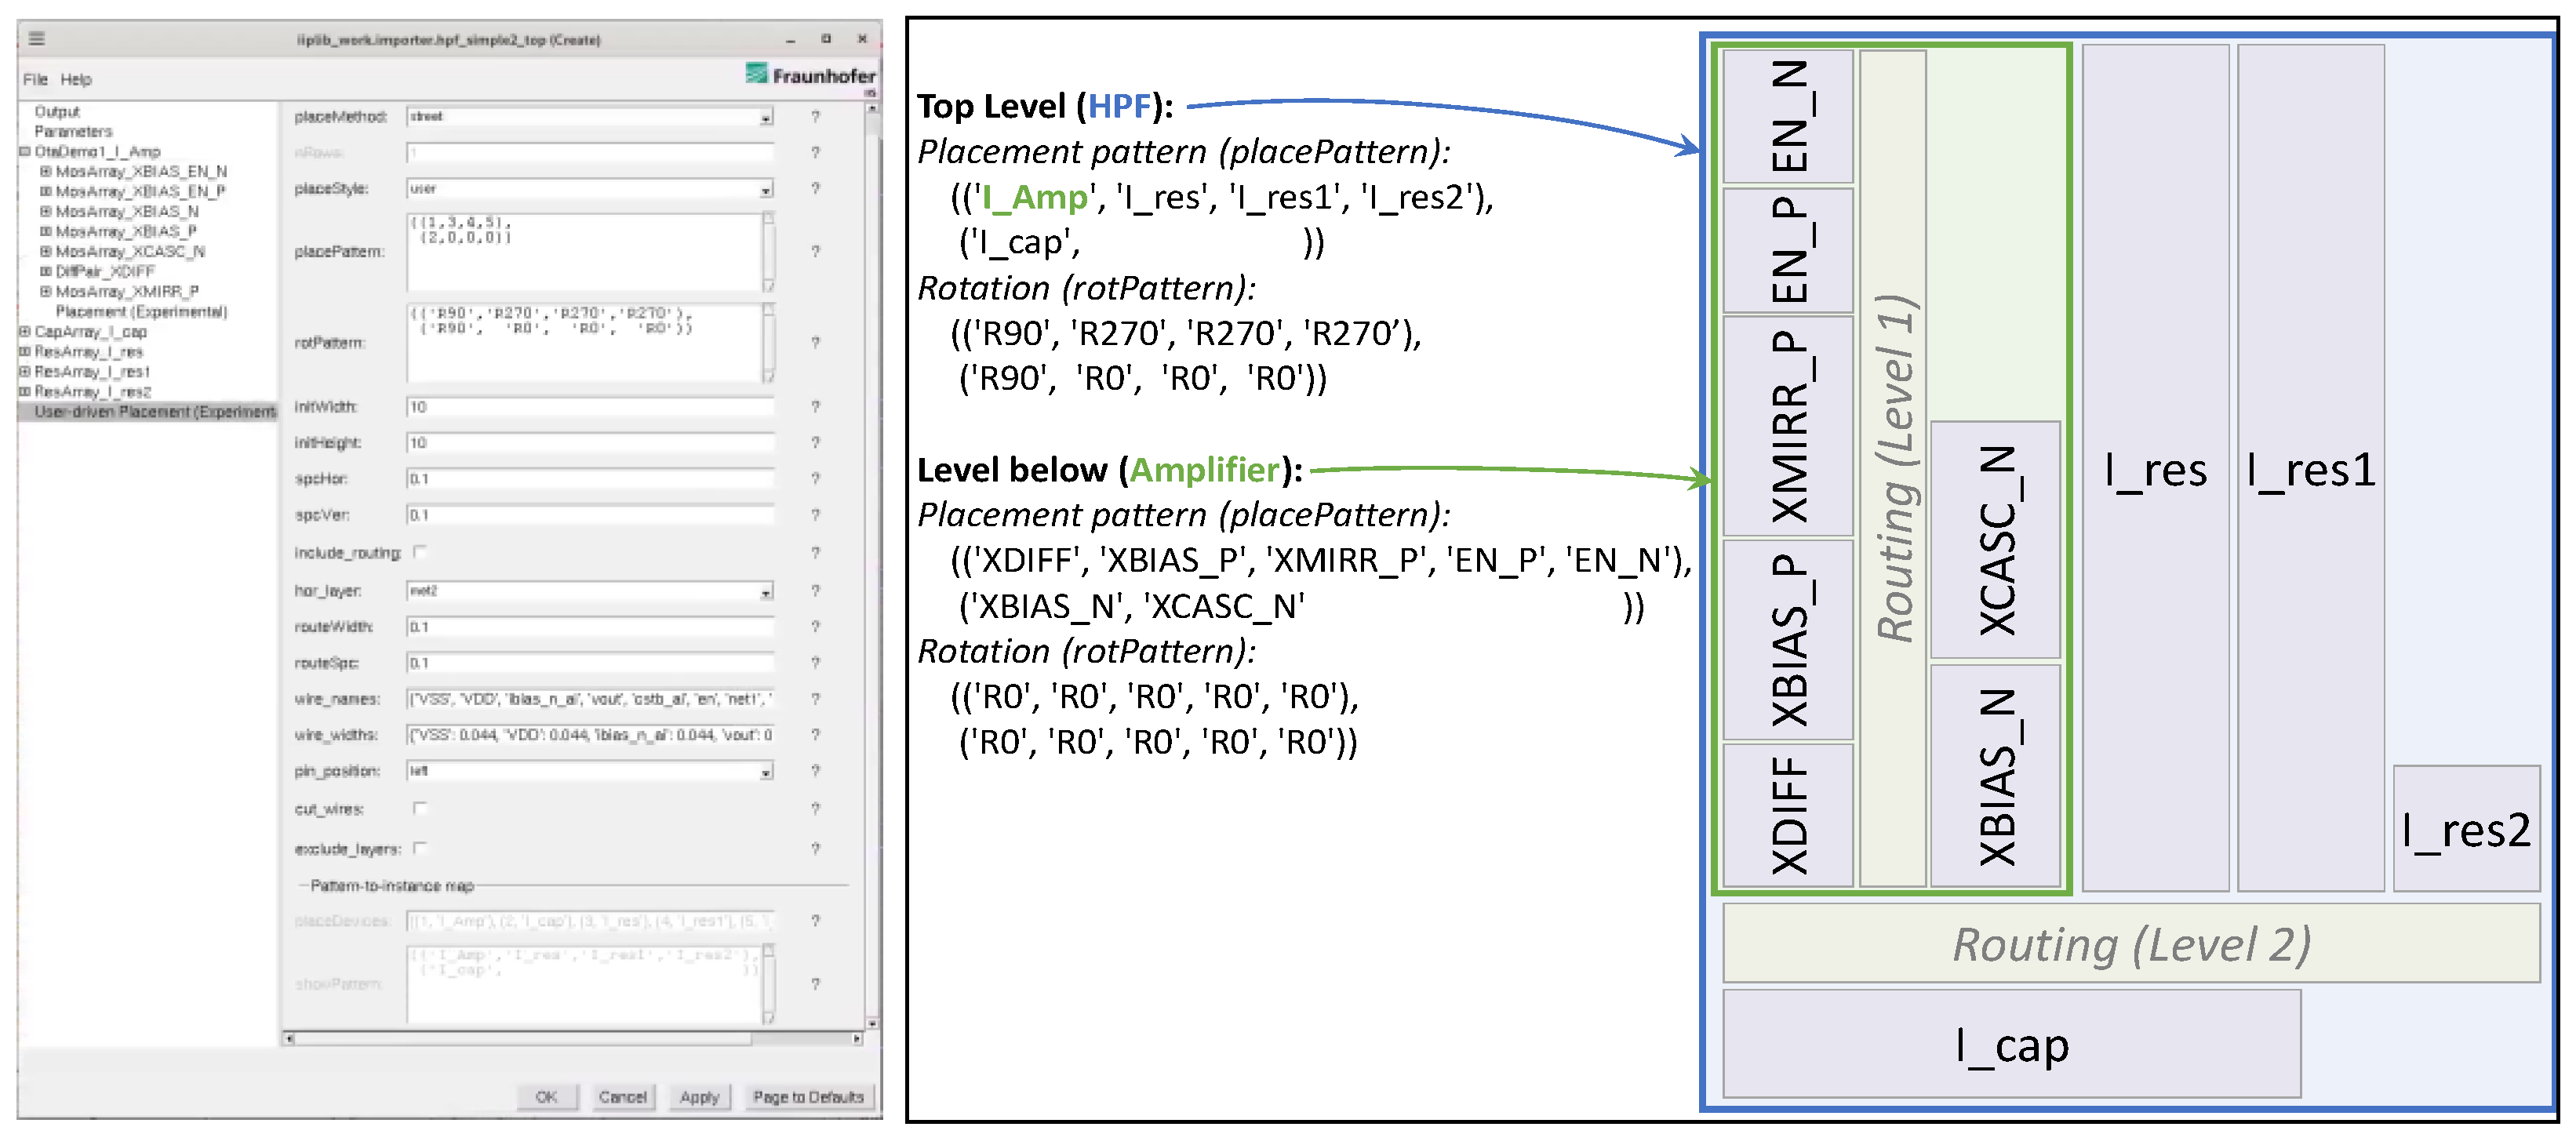Click help question mark beside rotPattern
The width and height of the screenshot is (2576, 1145).
tap(815, 342)
